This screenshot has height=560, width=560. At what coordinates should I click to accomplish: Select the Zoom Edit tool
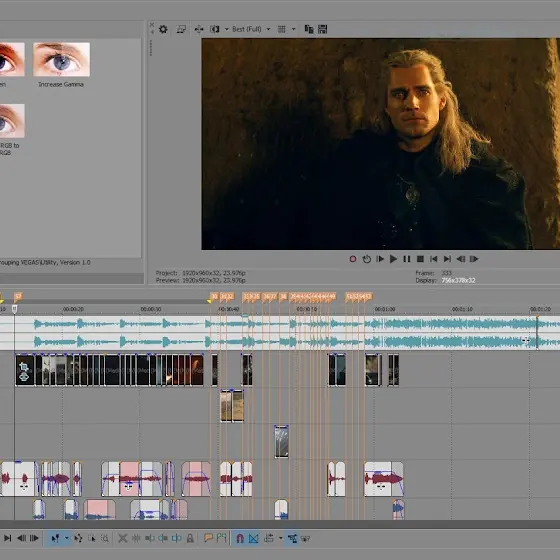click(105, 538)
